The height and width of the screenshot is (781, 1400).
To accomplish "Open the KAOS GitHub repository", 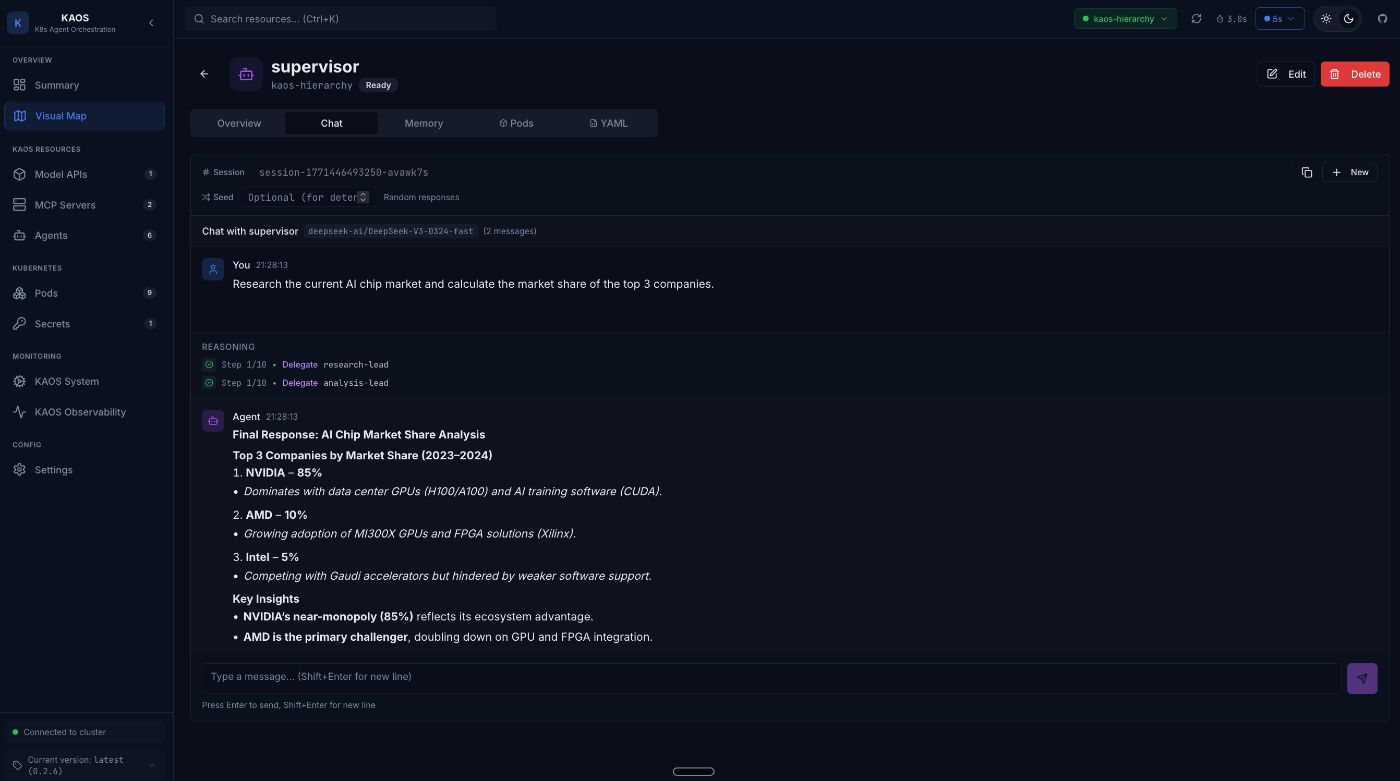I will point(1383,18).
